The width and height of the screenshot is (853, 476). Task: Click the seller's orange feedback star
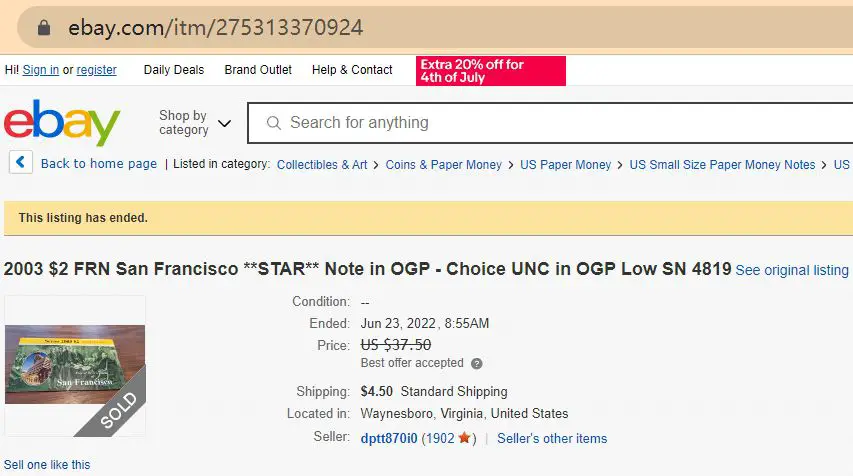pyautogui.click(x=464, y=437)
